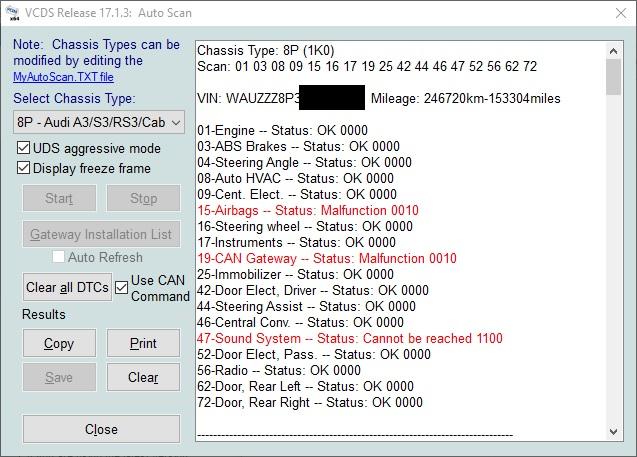The width and height of the screenshot is (637, 457).
Task: Select the '56-Radio' status line
Action: pos(279,370)
